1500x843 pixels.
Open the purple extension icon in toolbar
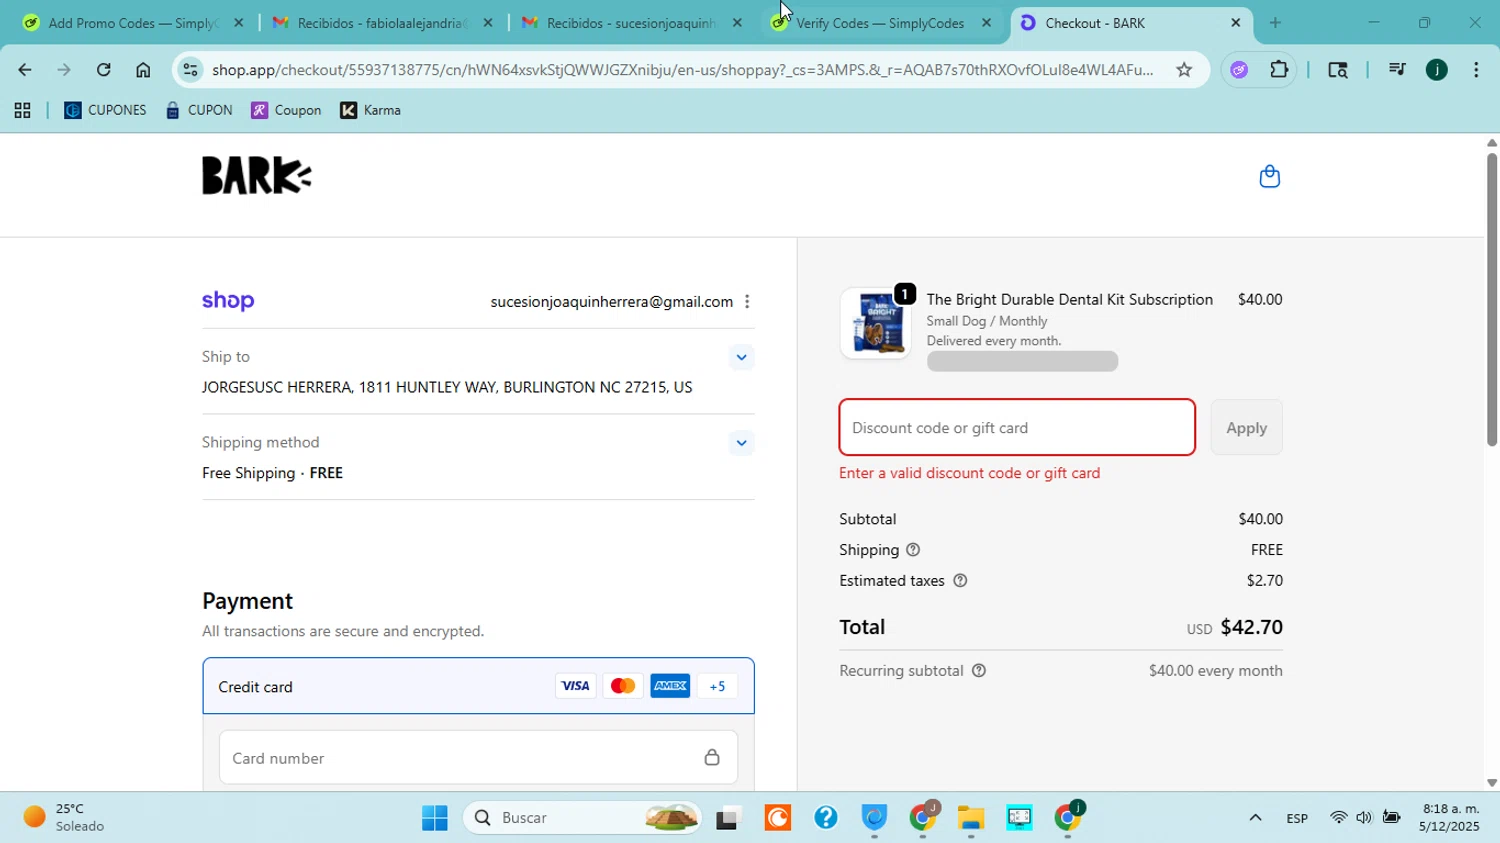(1239, 69)
